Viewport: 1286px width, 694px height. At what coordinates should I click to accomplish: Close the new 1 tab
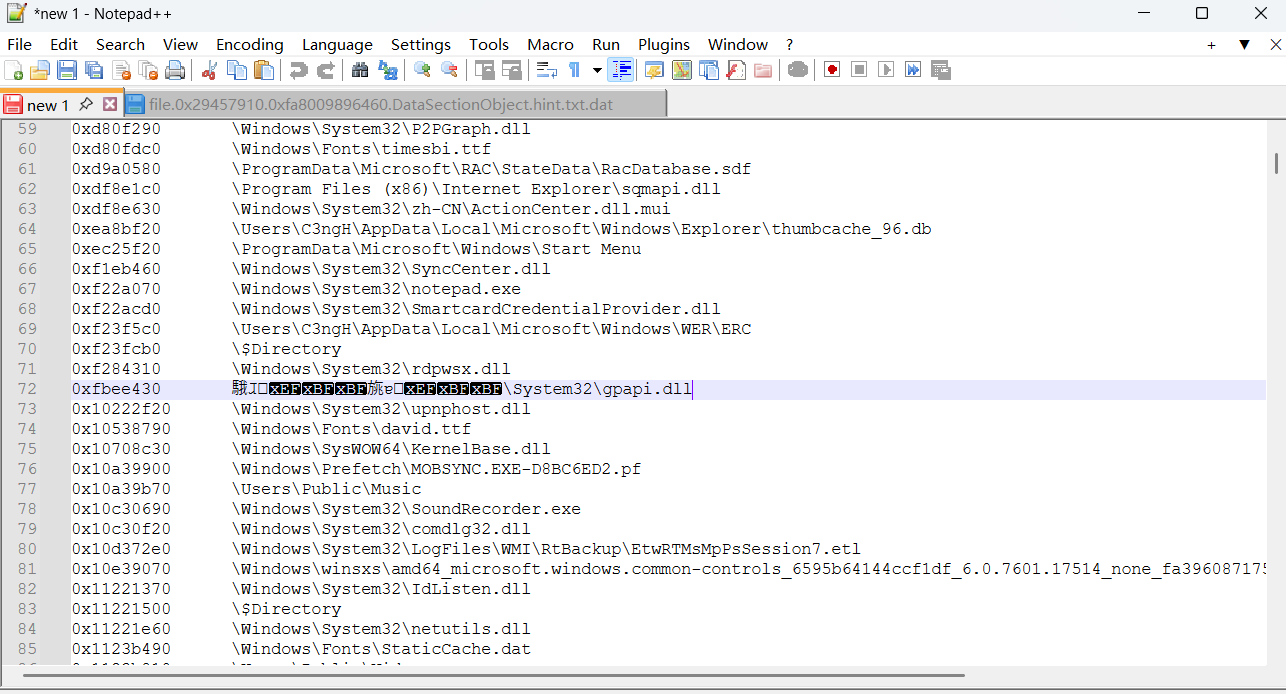click(110, 104)
